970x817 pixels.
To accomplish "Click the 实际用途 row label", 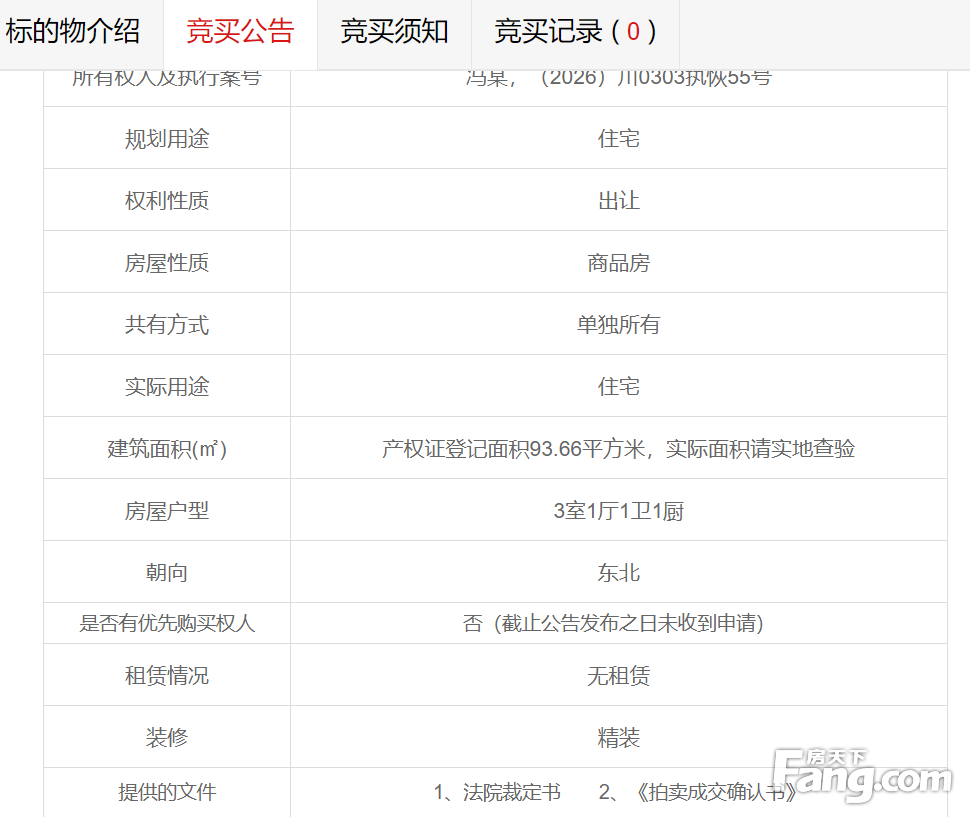I will (167, 387).
